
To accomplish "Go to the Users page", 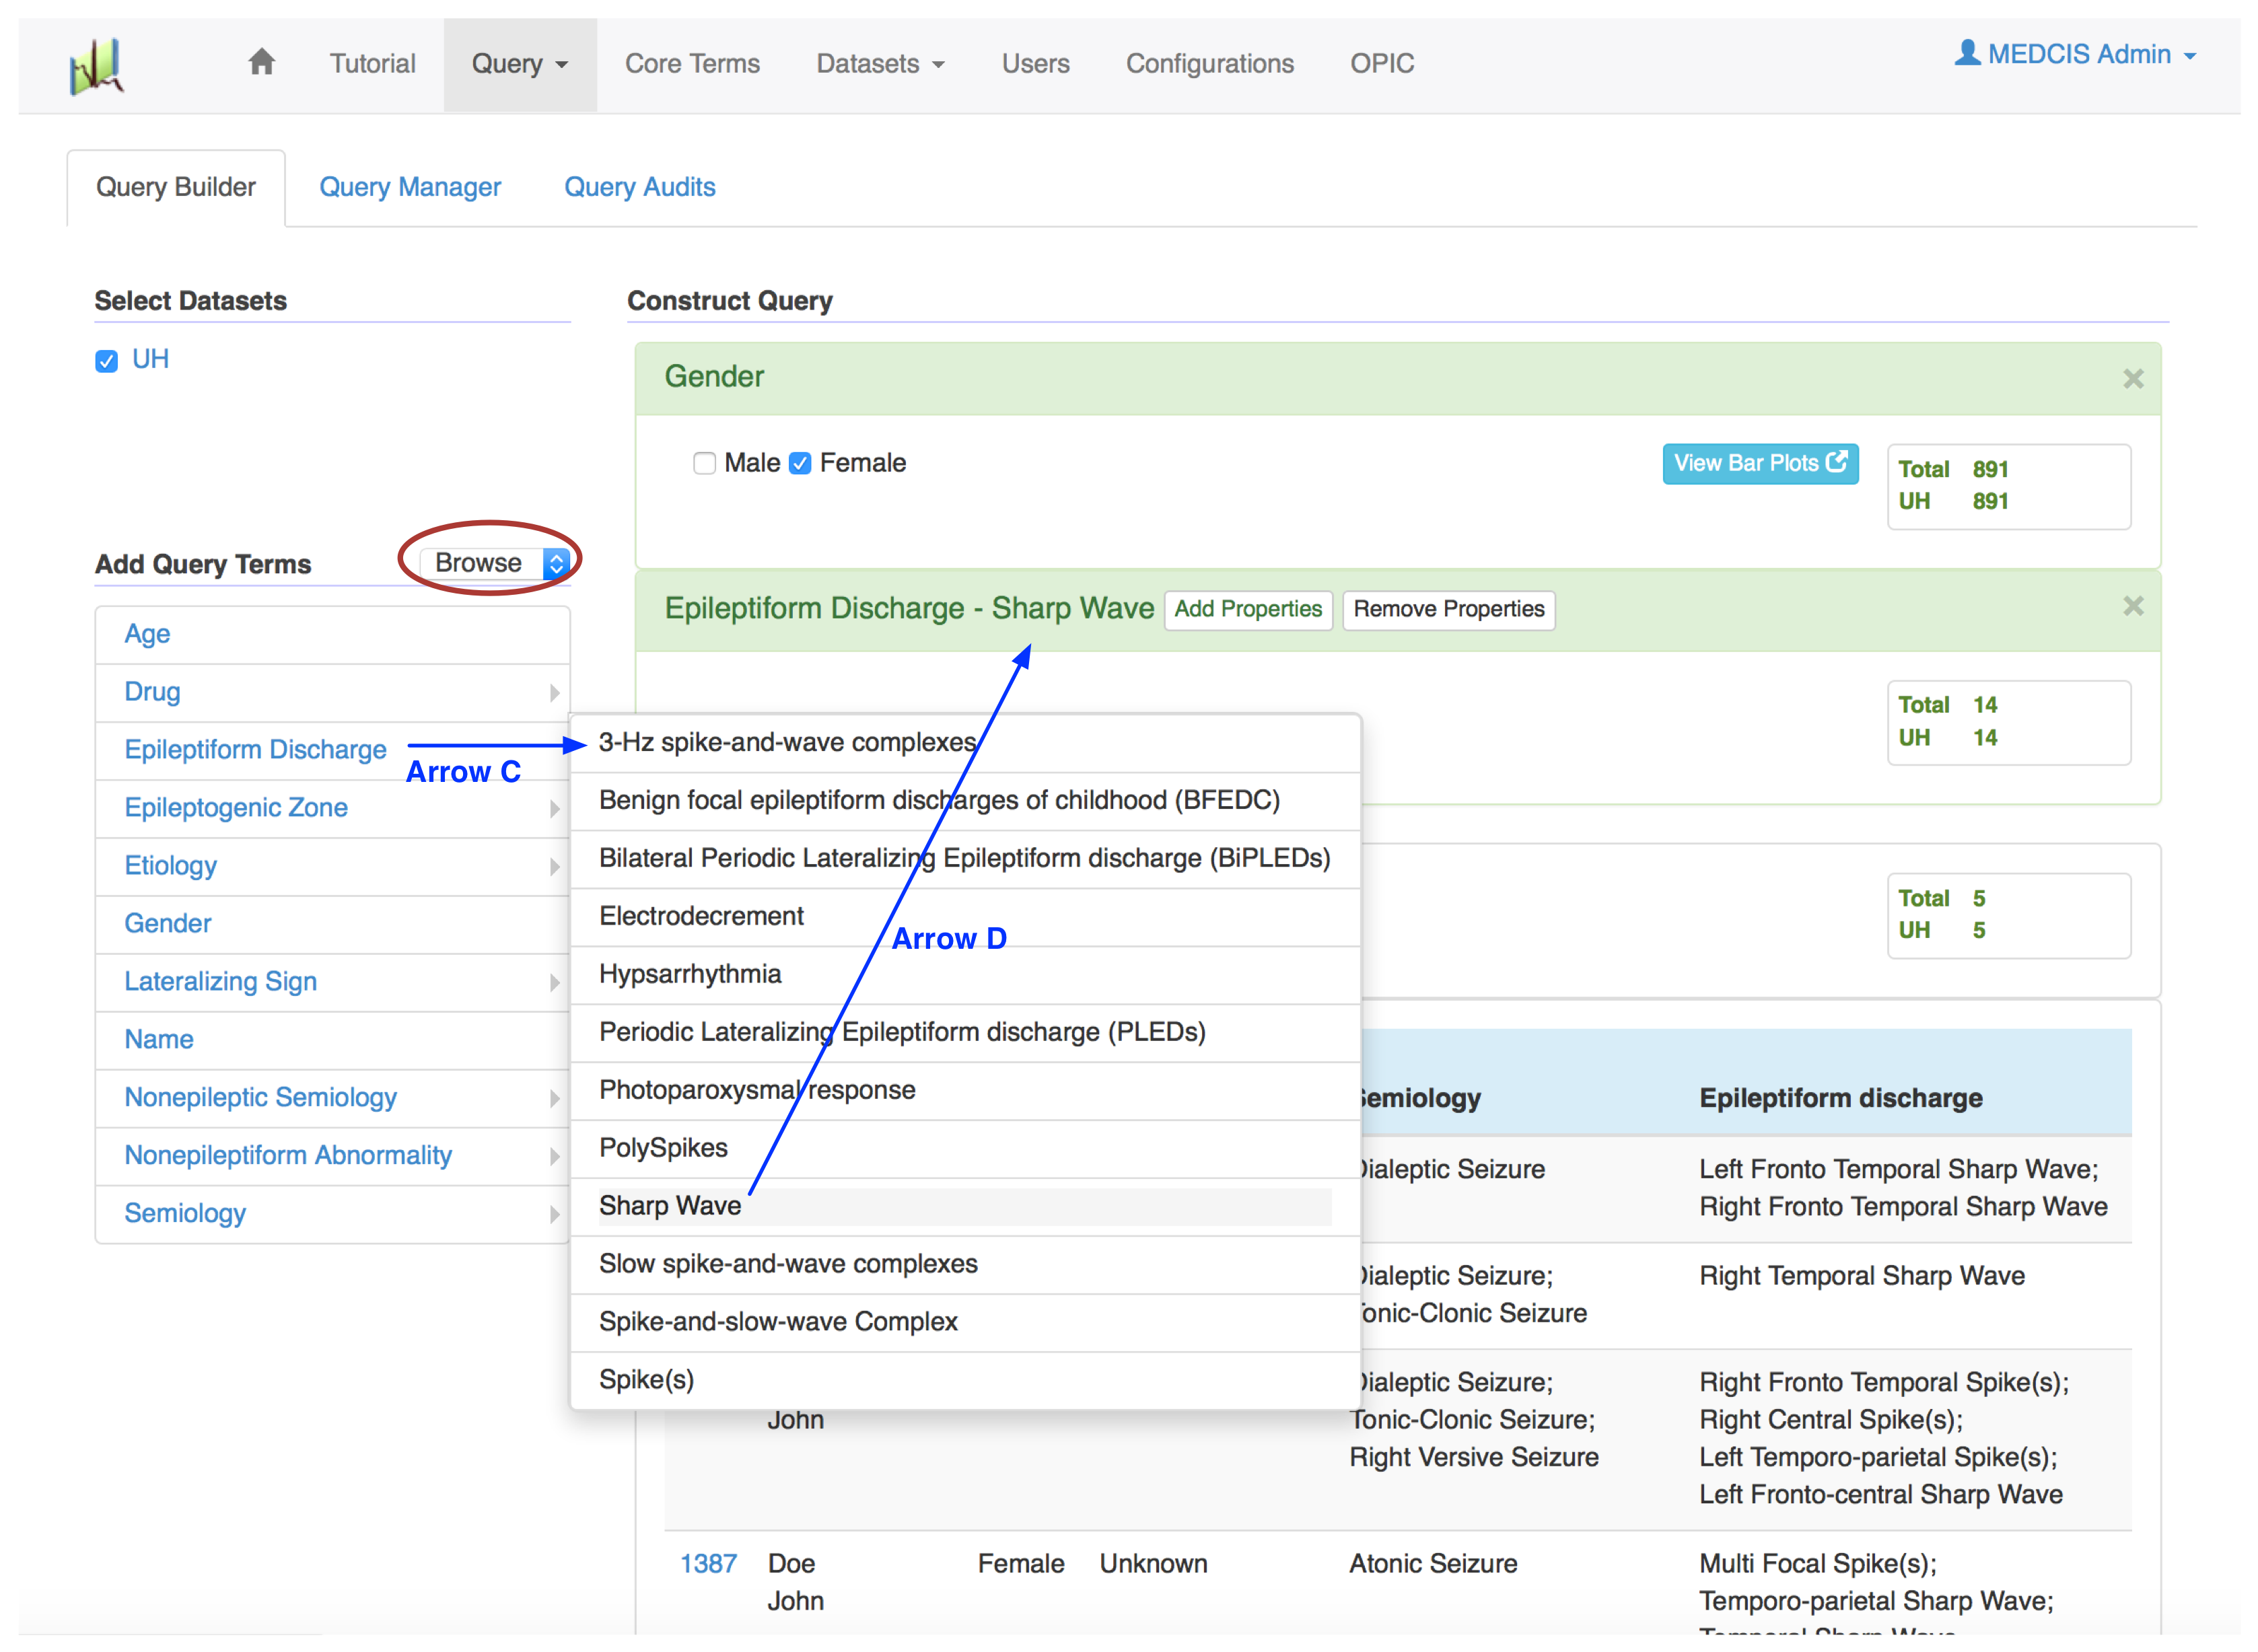I will [x=1035, y=64].
